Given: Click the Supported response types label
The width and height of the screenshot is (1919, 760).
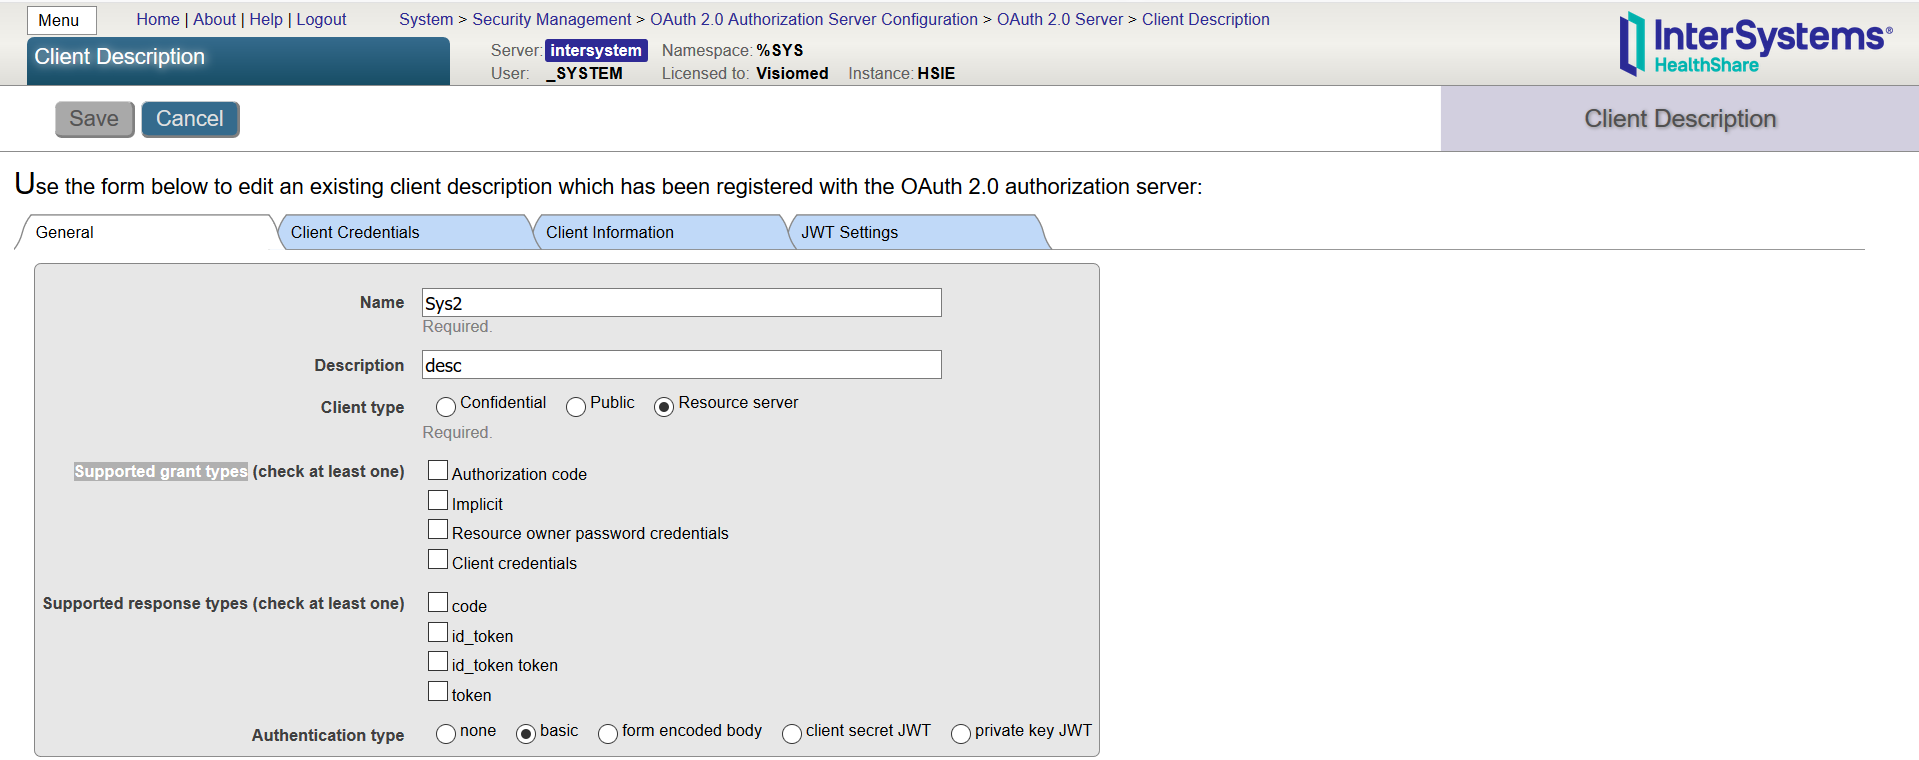Looking at the screenshot, I should (224, 603).
